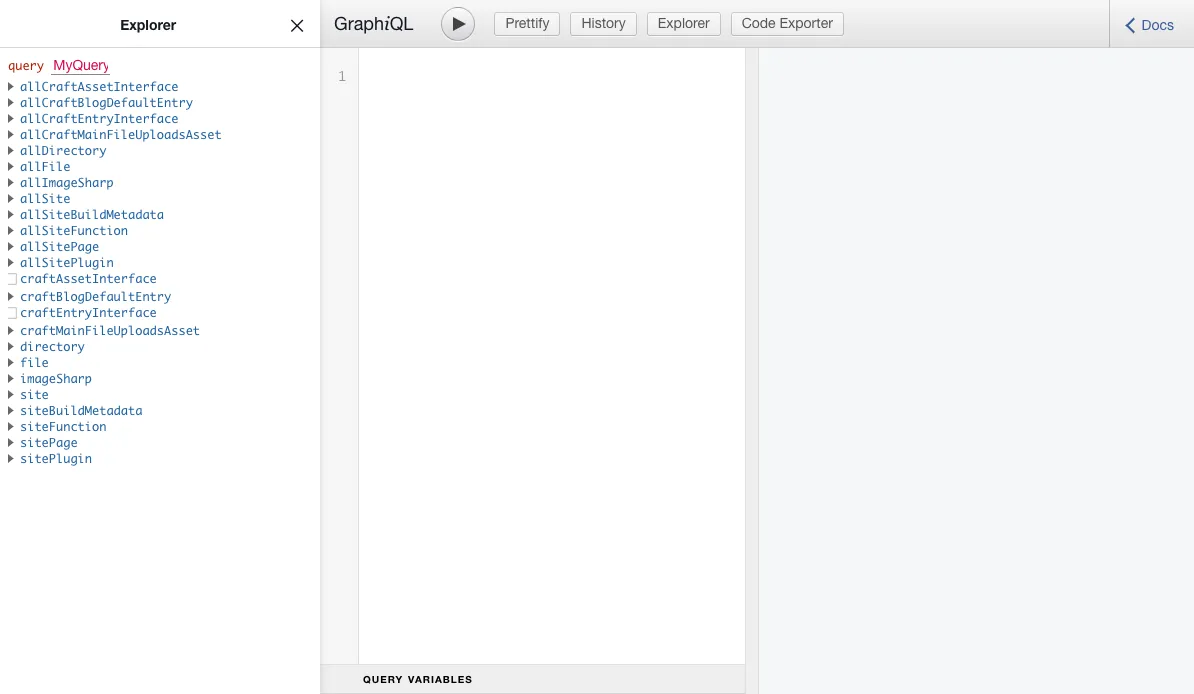Expand allSitePage arrow

[x=11, y=247]
